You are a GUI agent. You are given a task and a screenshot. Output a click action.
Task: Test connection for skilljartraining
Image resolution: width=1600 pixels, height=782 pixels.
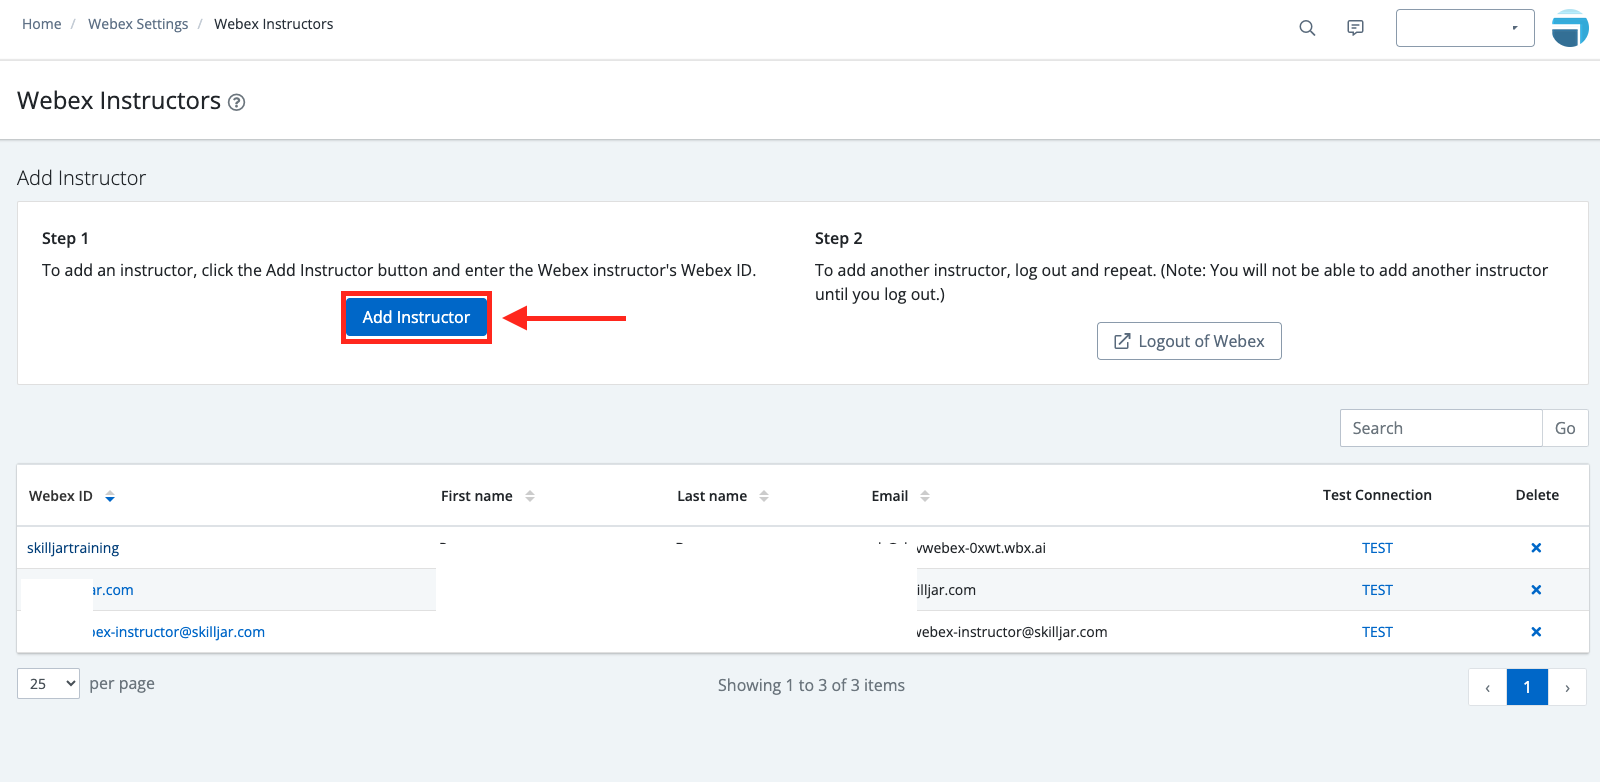coord(1377,548)
